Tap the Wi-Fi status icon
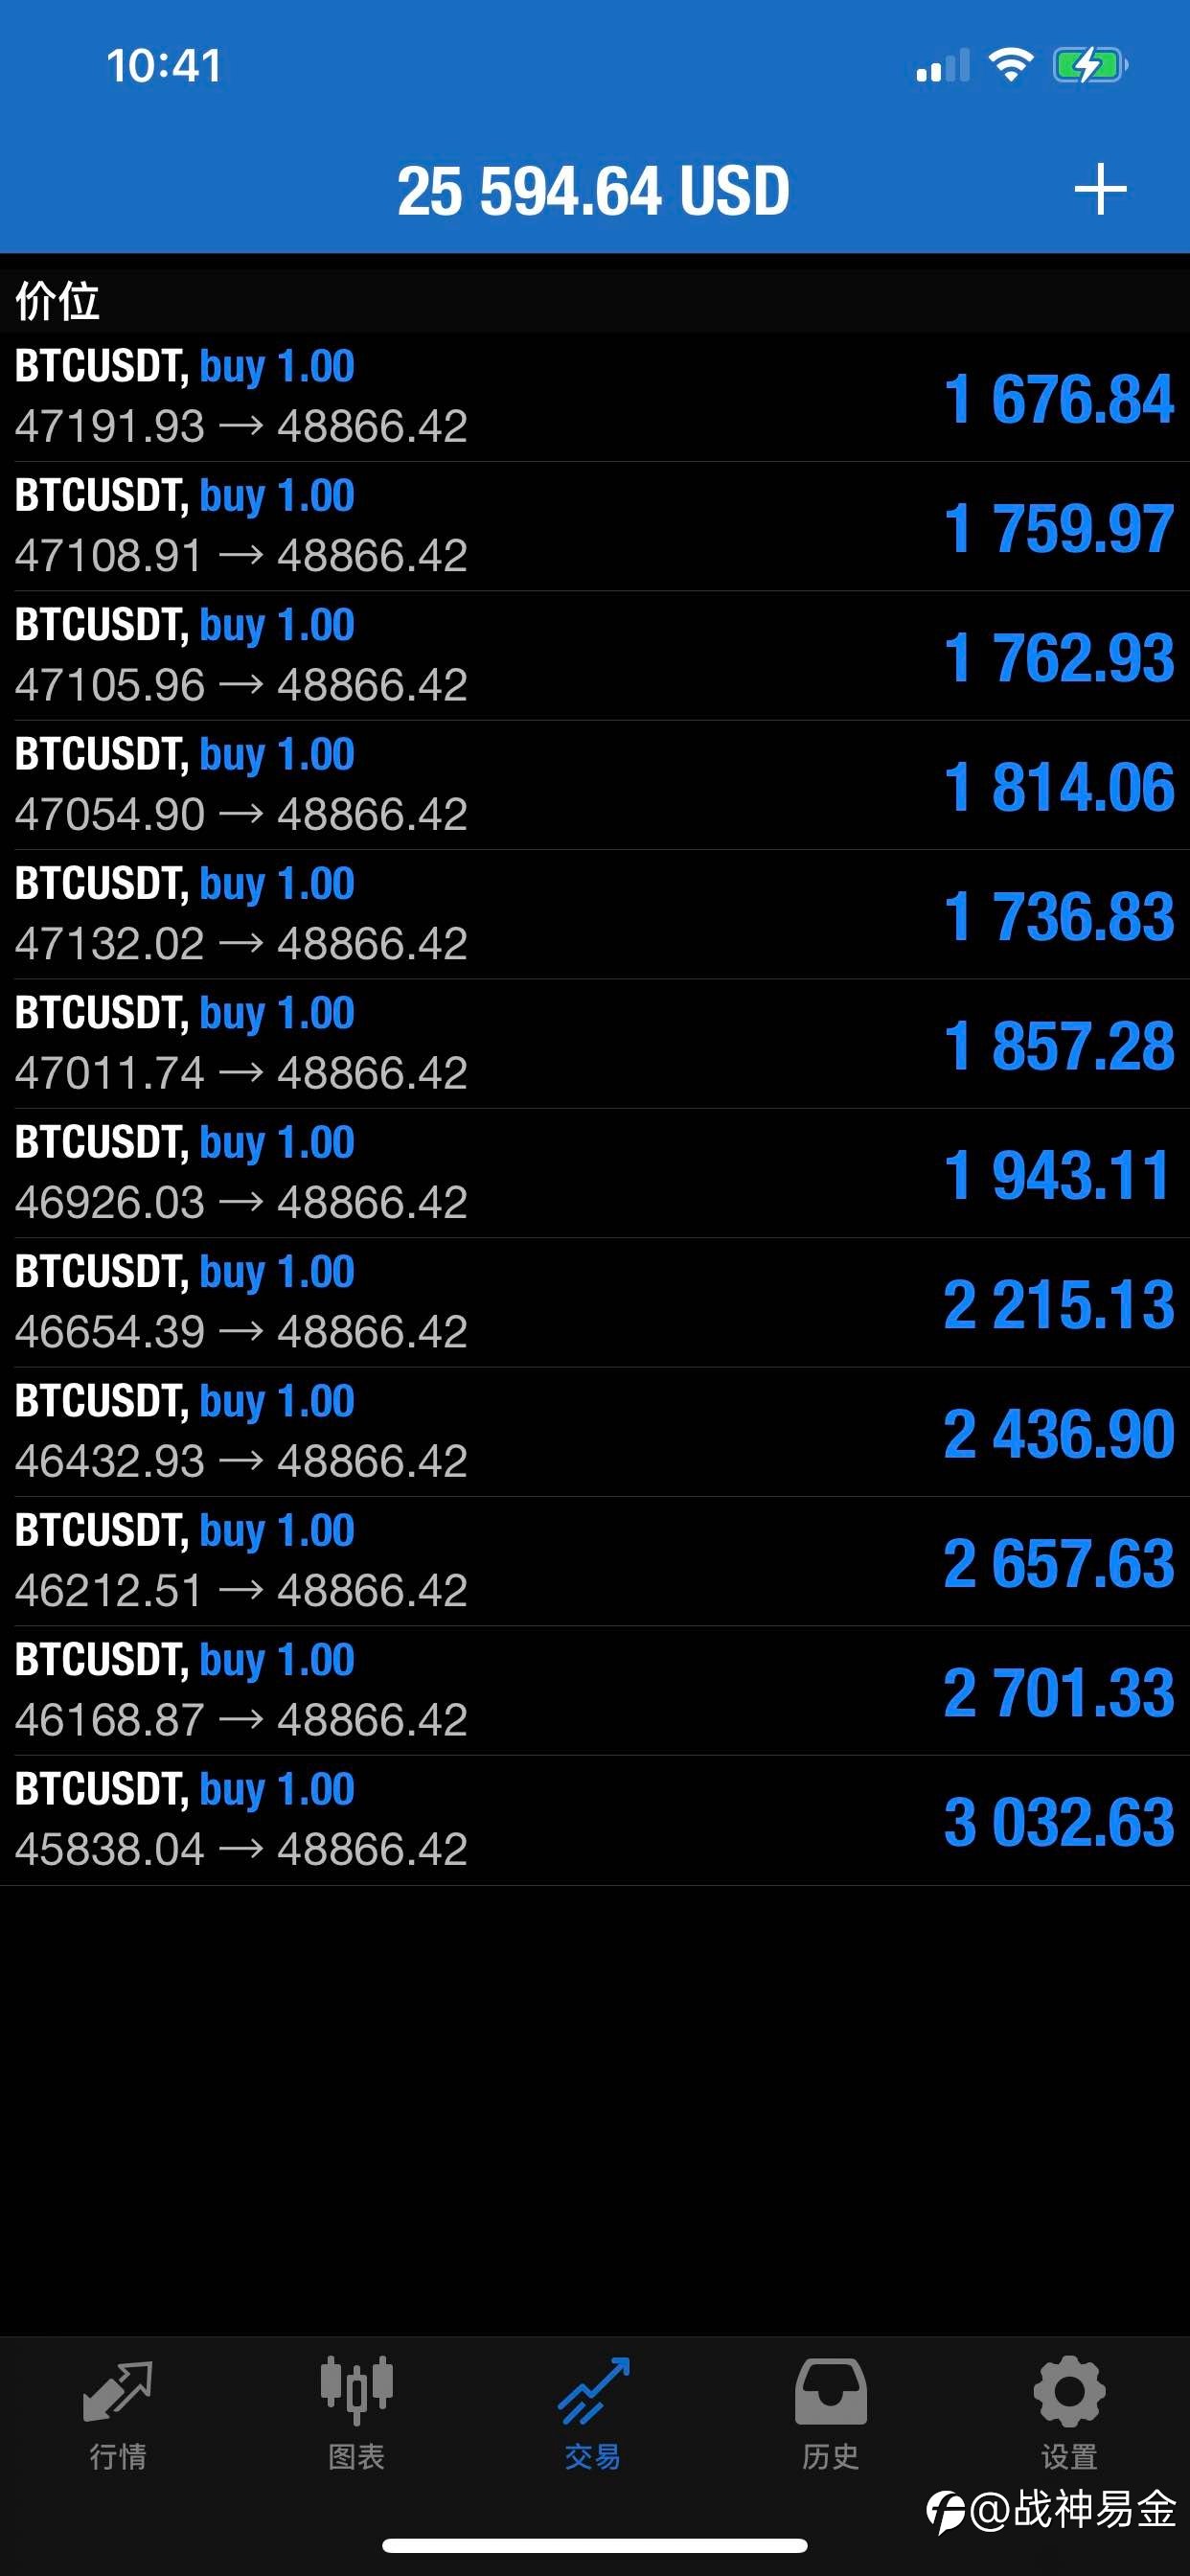The height and width of the screenshot is (2576, 1190). 1010,66
